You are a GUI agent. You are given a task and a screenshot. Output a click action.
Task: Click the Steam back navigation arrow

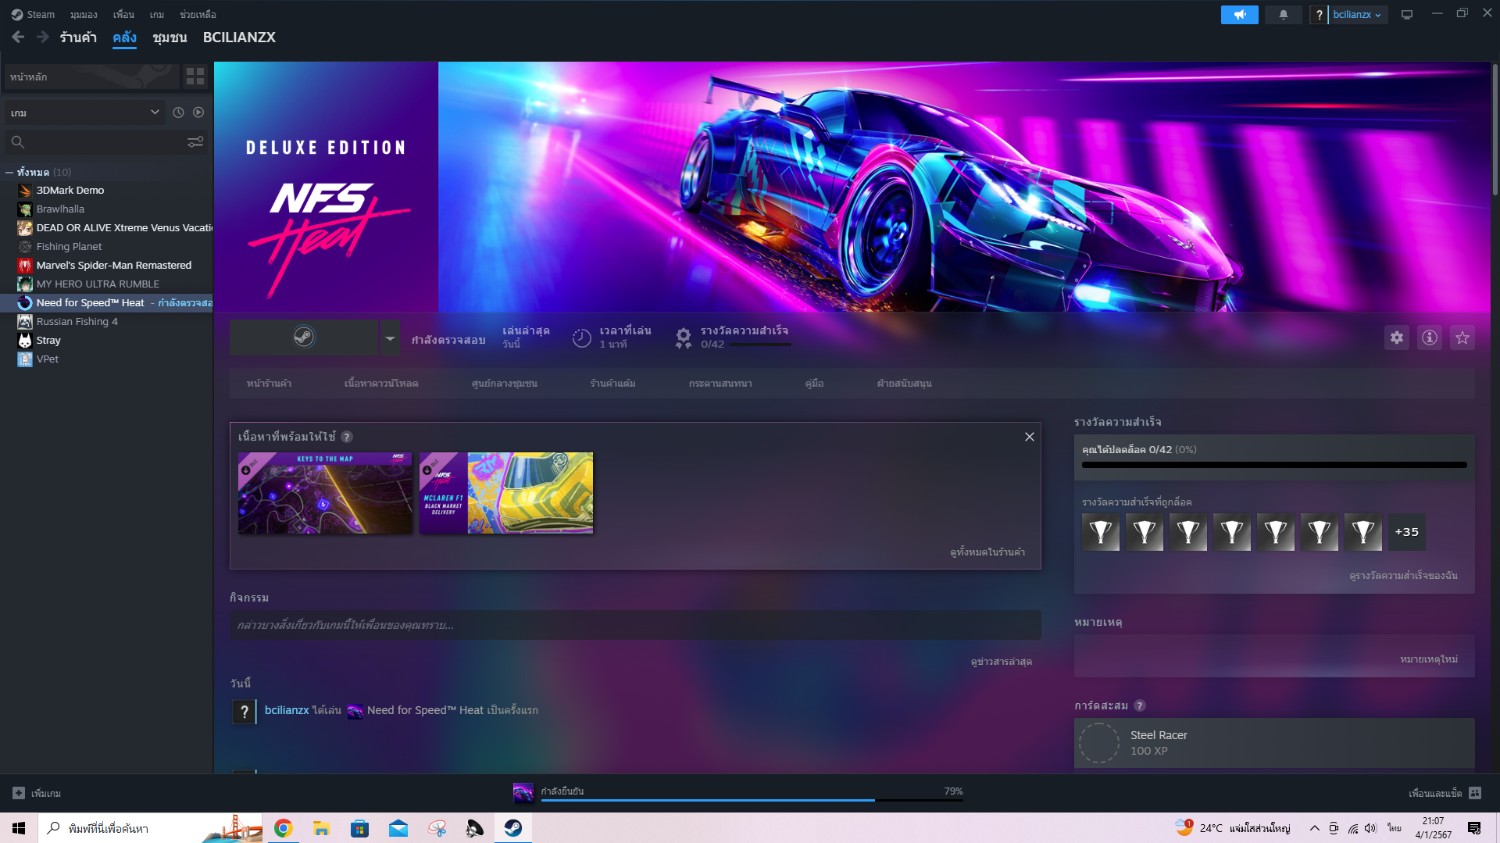click(x=18, y=37)
